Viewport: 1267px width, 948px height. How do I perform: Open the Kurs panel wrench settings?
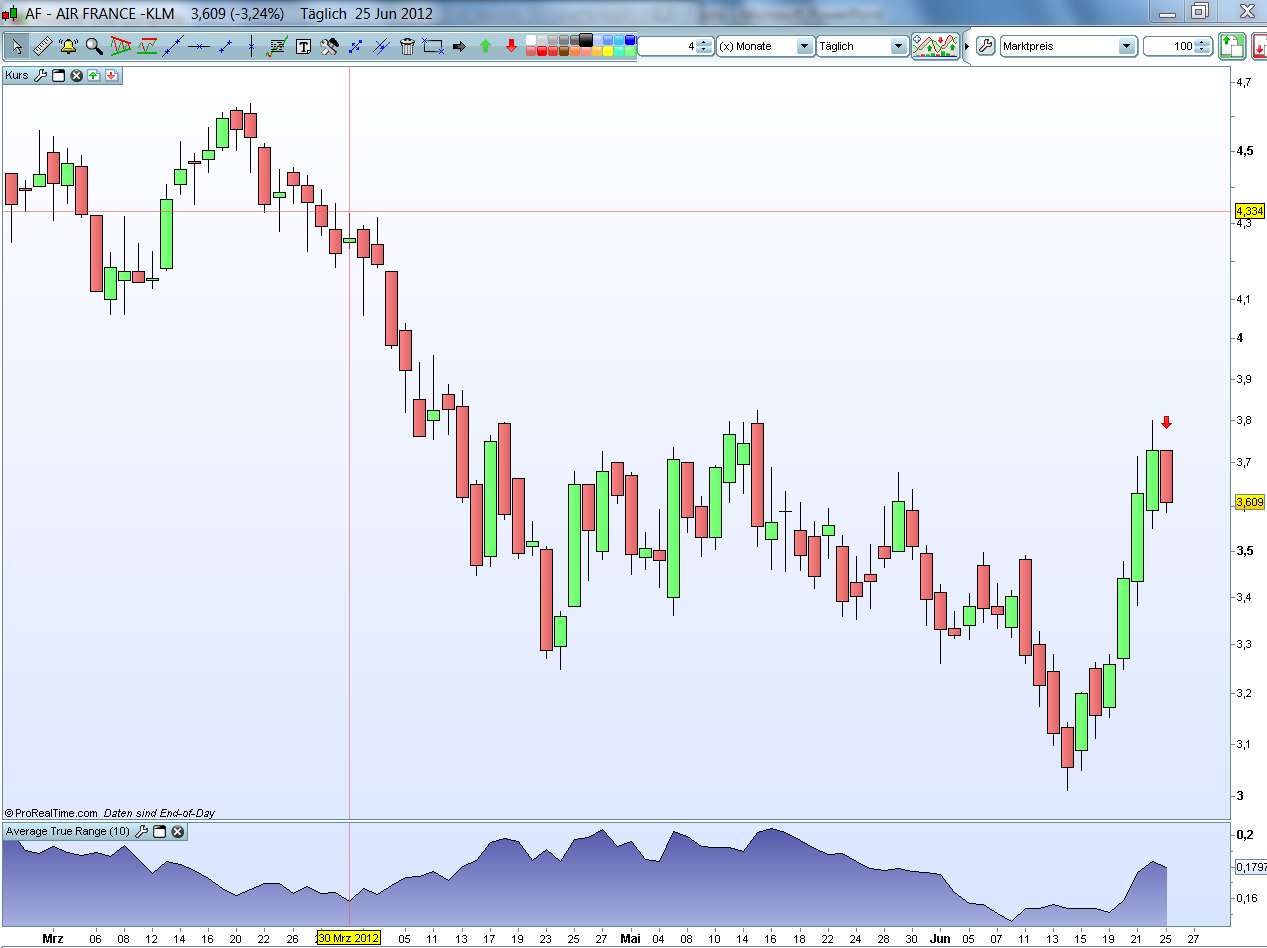coord(41,75)
